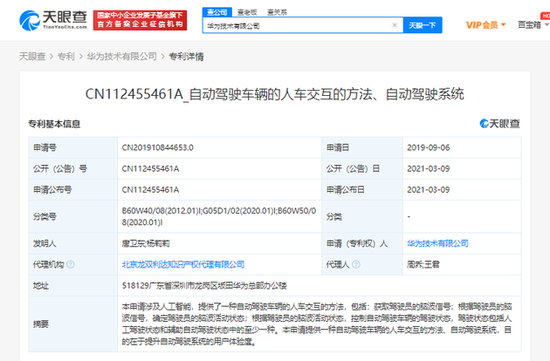The height and width of the screenshot is (361, 550).
Task: Switch to the 查老板 search tab
Action: click(x=247, y=12)
